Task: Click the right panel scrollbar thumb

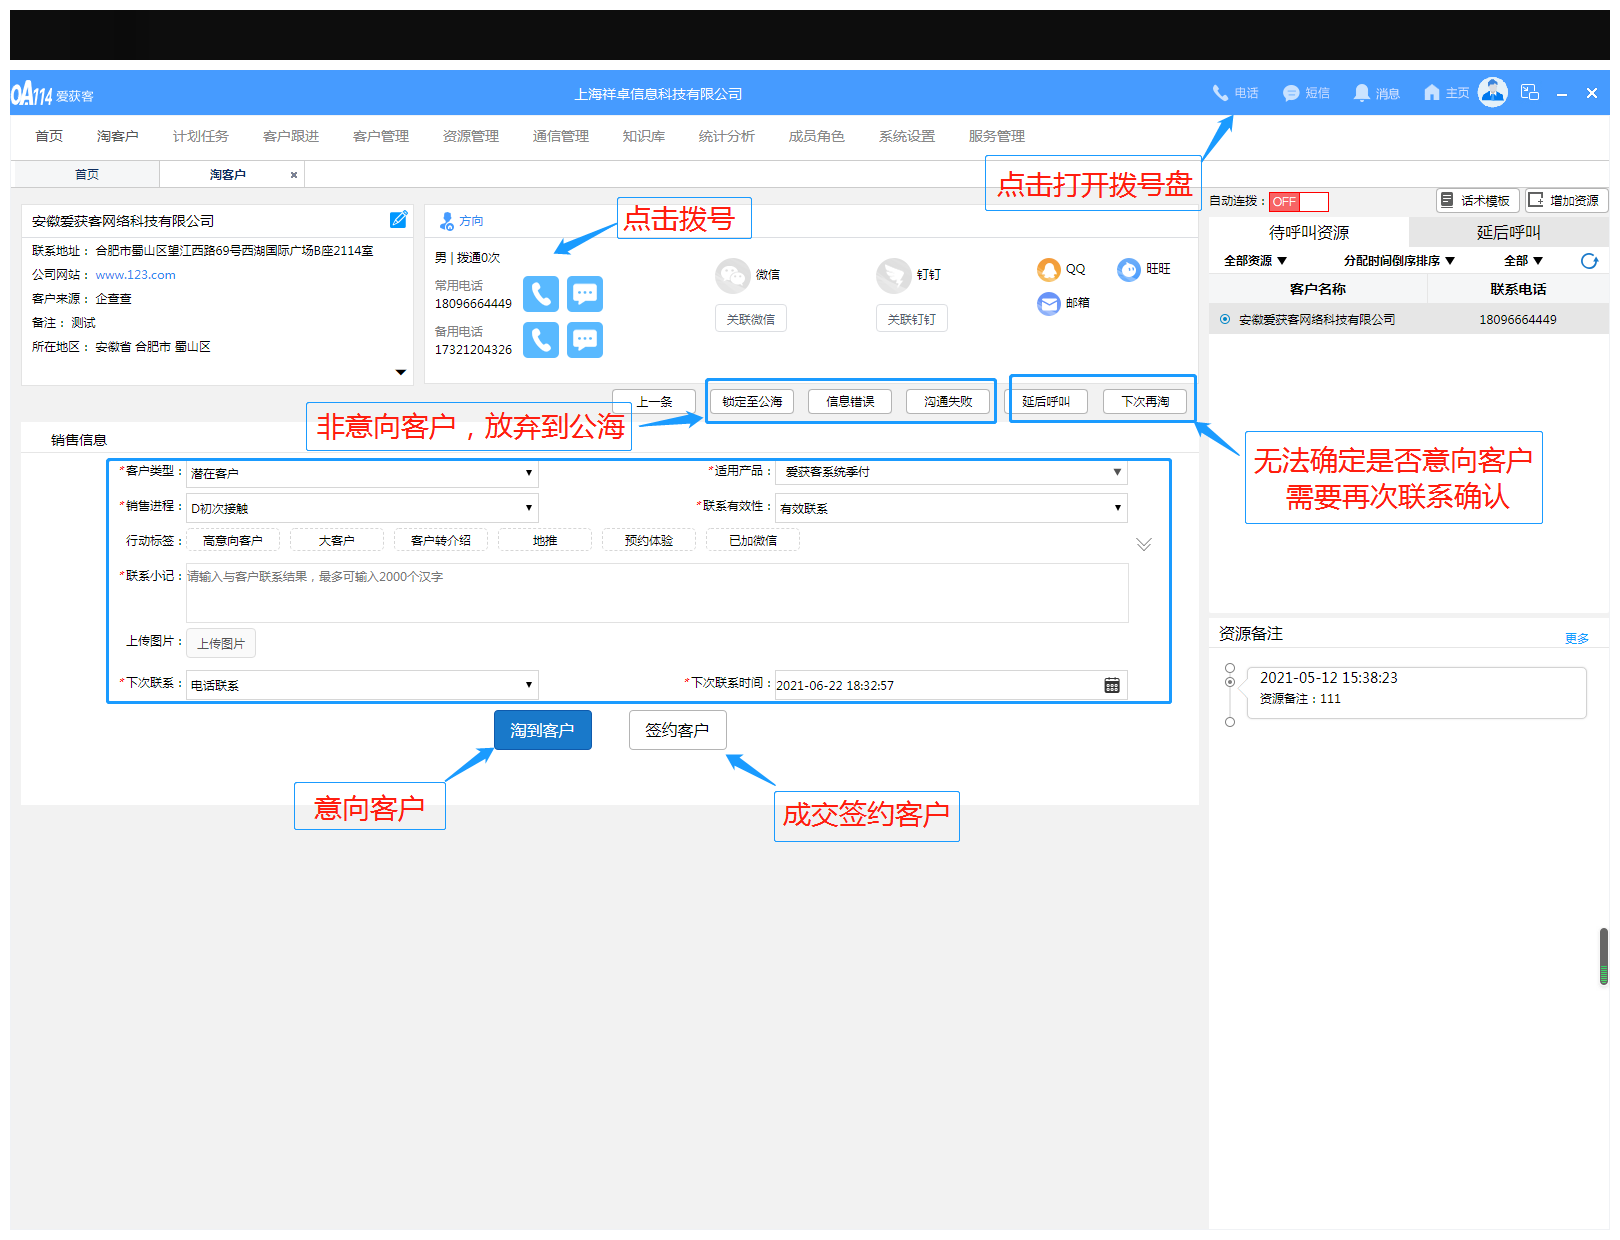Action: click(x=1604, y=956)
